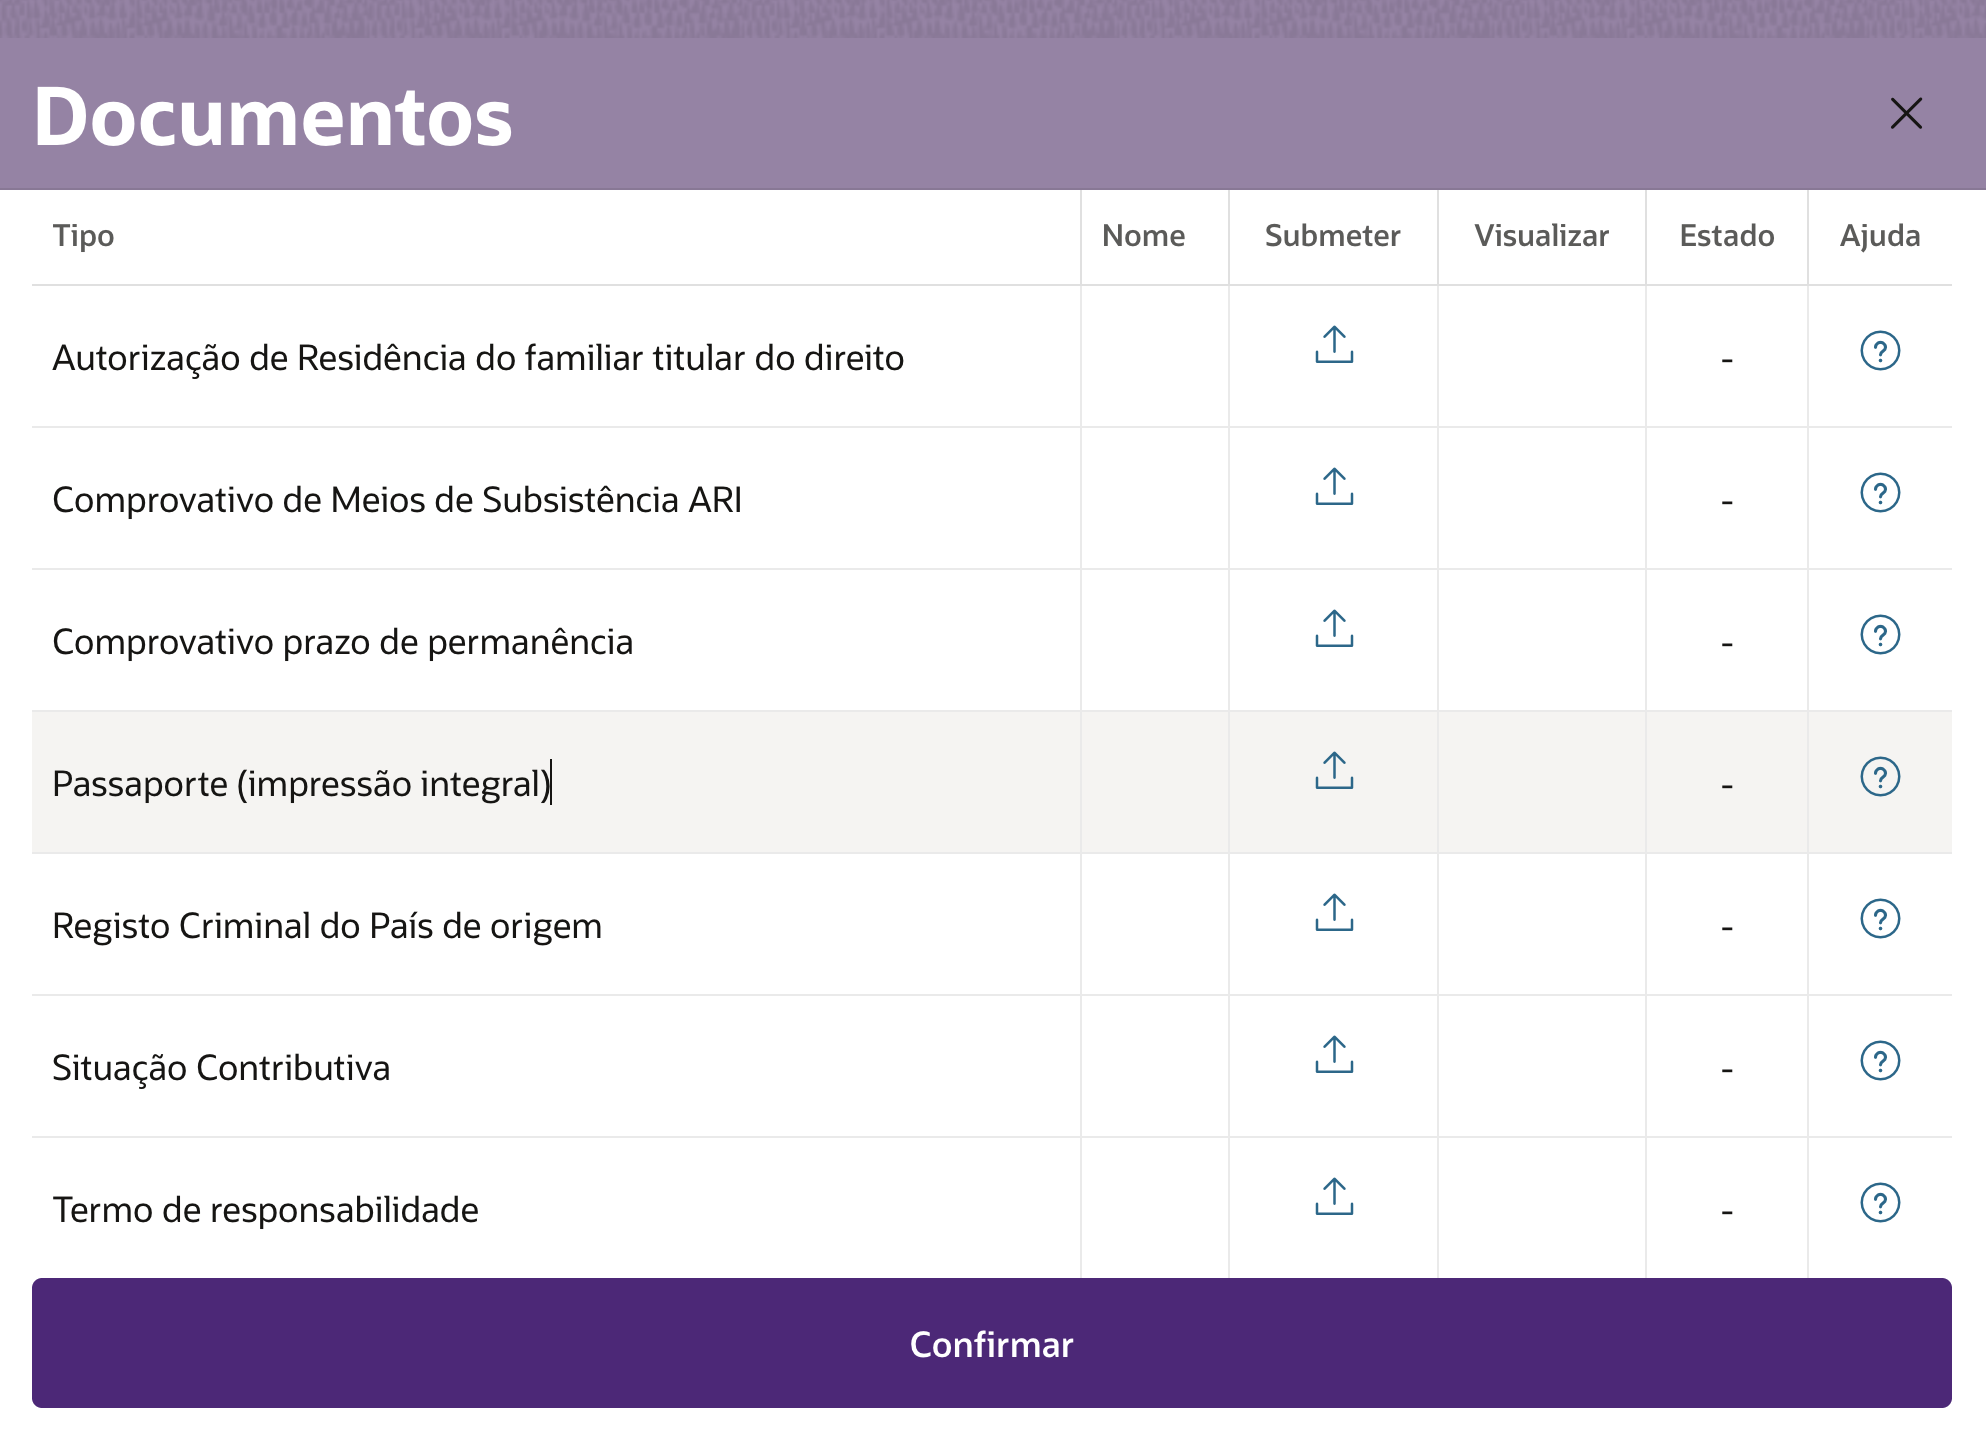Click the Submeter column header
Screen dimensions: 1986x1442
(x=1332, y=236)
